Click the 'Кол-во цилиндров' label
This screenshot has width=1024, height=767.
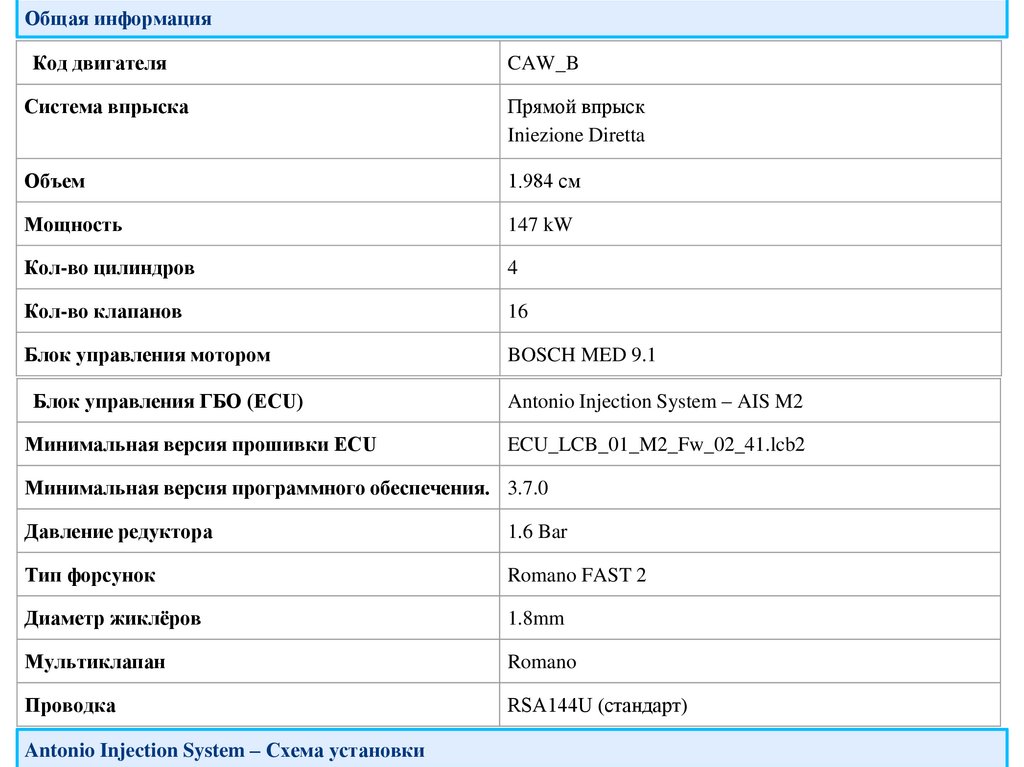click(110, 269)
